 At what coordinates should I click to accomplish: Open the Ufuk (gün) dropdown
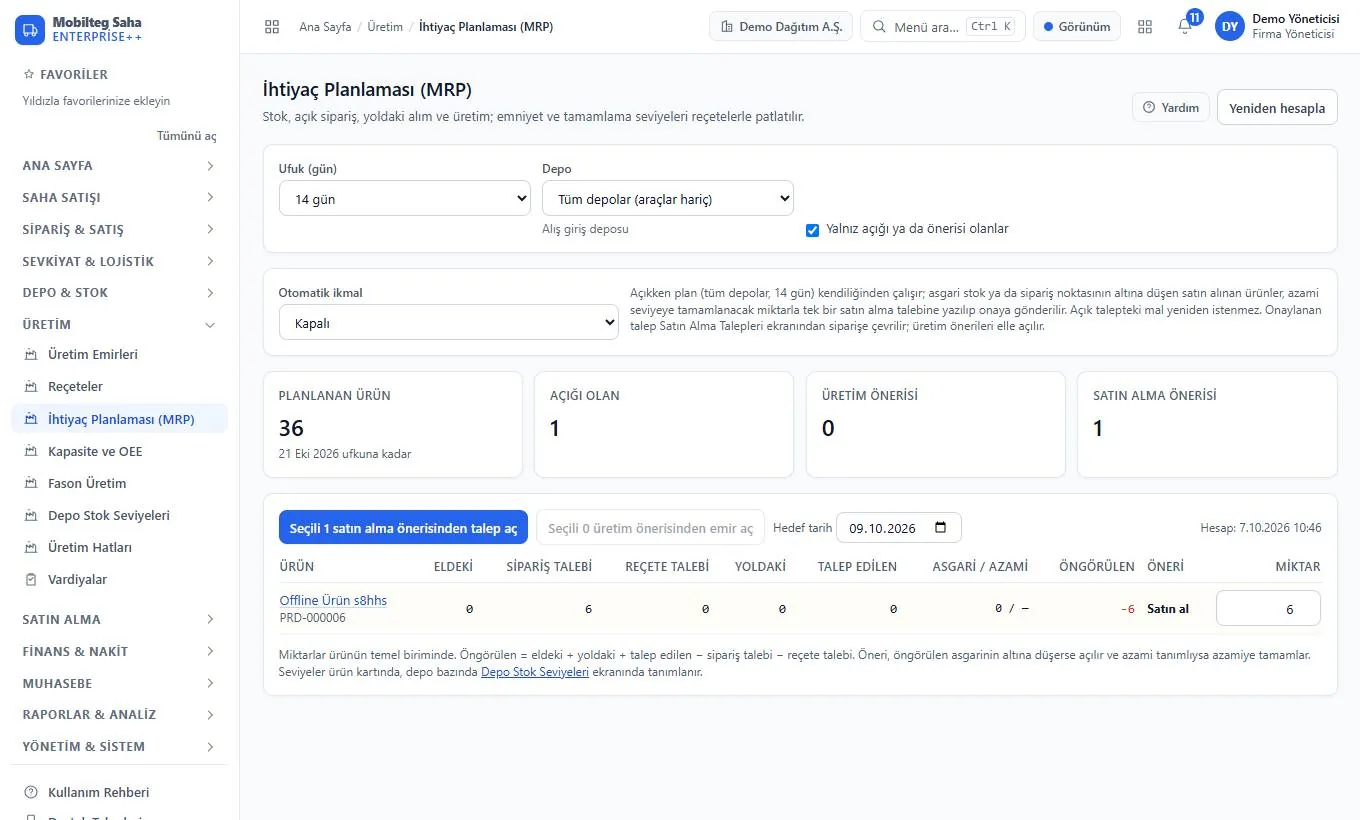coord(405,199)
